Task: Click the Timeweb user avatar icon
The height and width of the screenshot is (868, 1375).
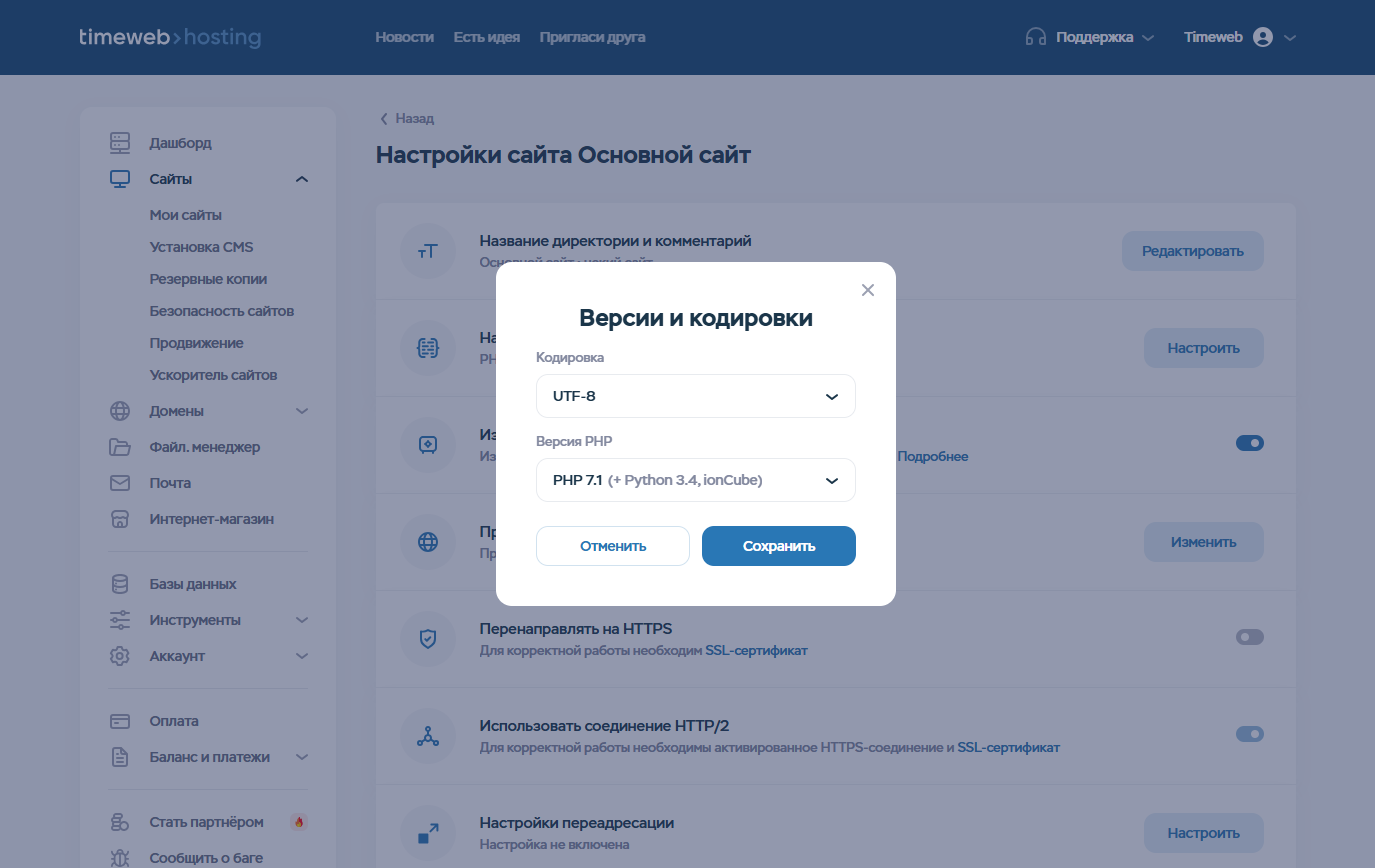Action: pos(1263,37)
